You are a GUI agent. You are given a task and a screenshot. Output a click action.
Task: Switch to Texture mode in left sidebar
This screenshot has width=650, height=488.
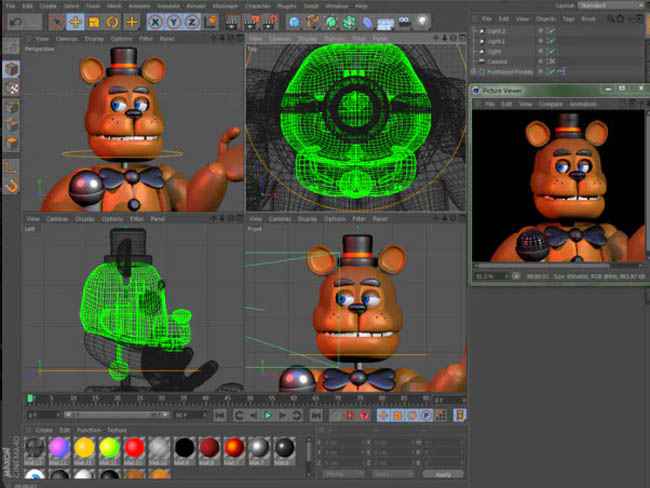click(12, 88)
